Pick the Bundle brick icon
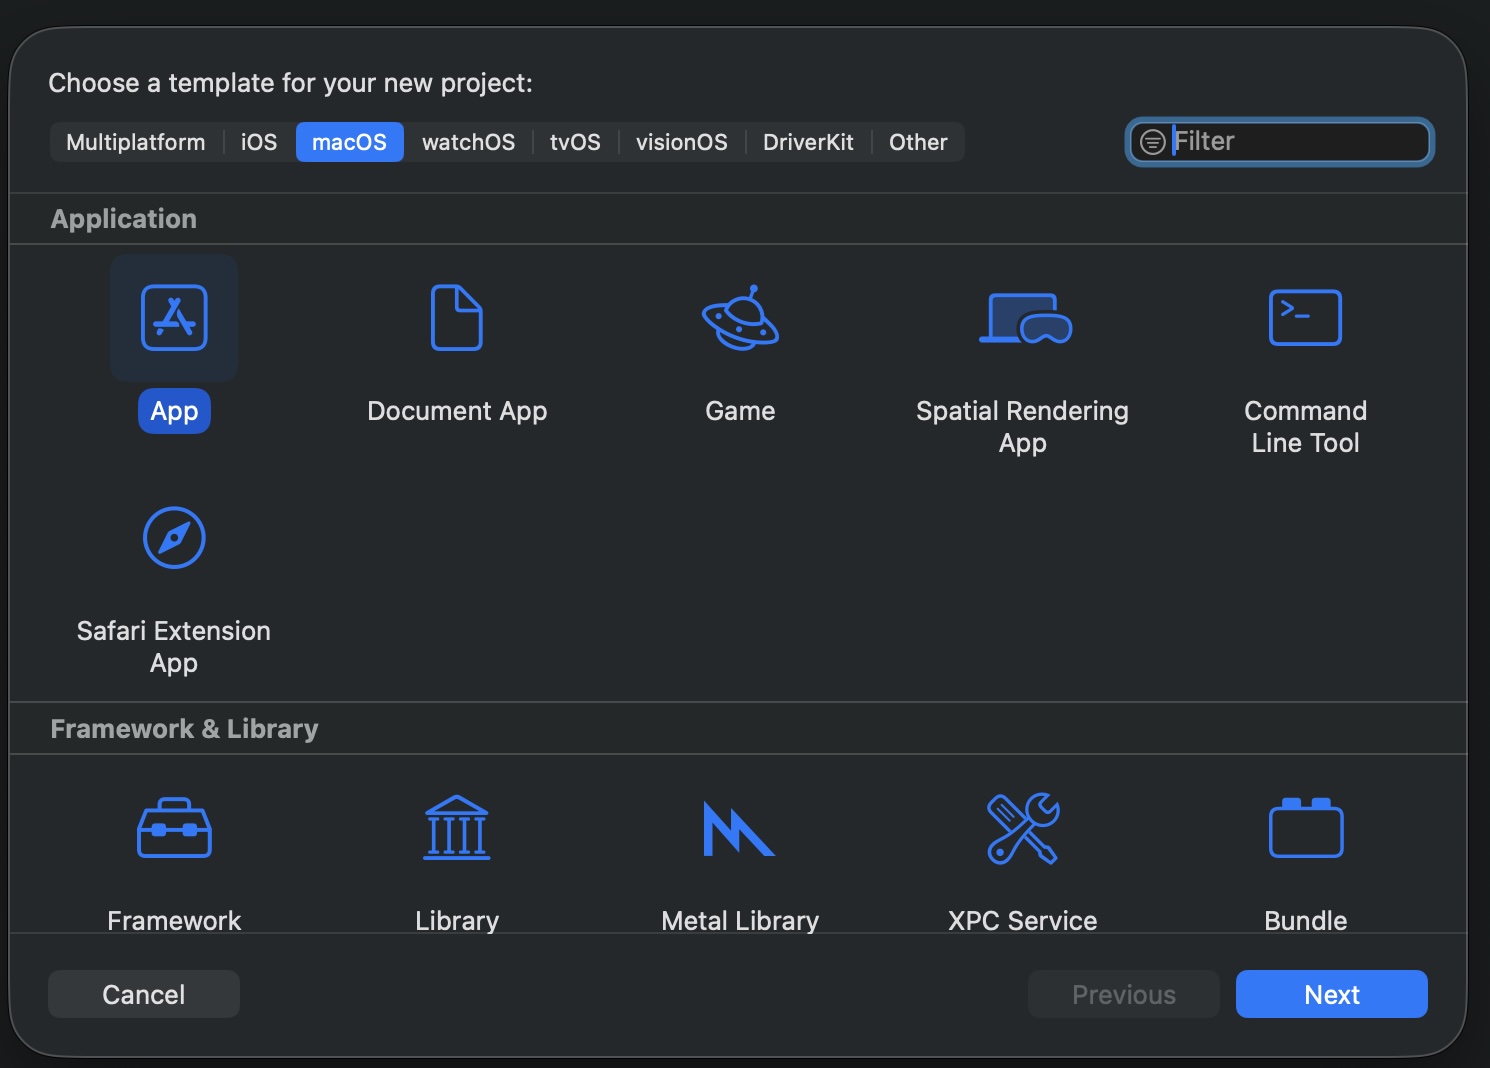The width and height of the screenshot is (1490, 1068). pos(1306,828)
